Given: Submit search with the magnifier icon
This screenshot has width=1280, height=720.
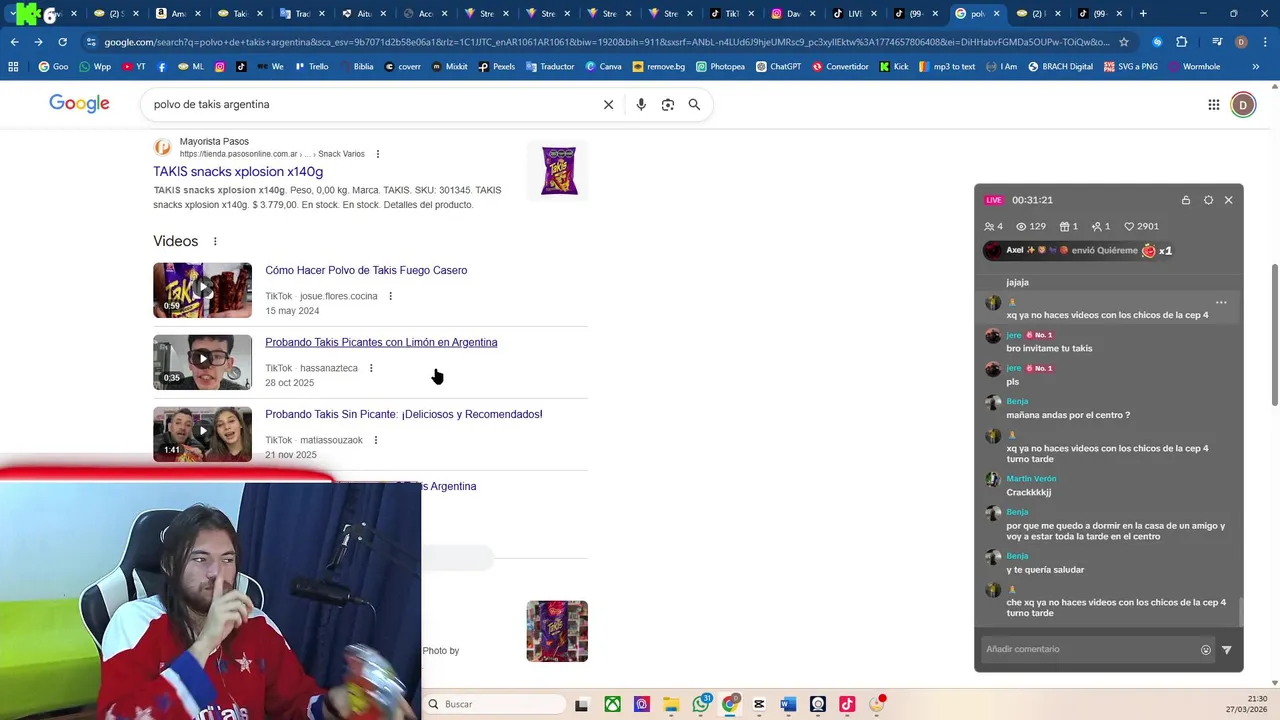Looking at the screenshot, I should [x=694, y=104].
